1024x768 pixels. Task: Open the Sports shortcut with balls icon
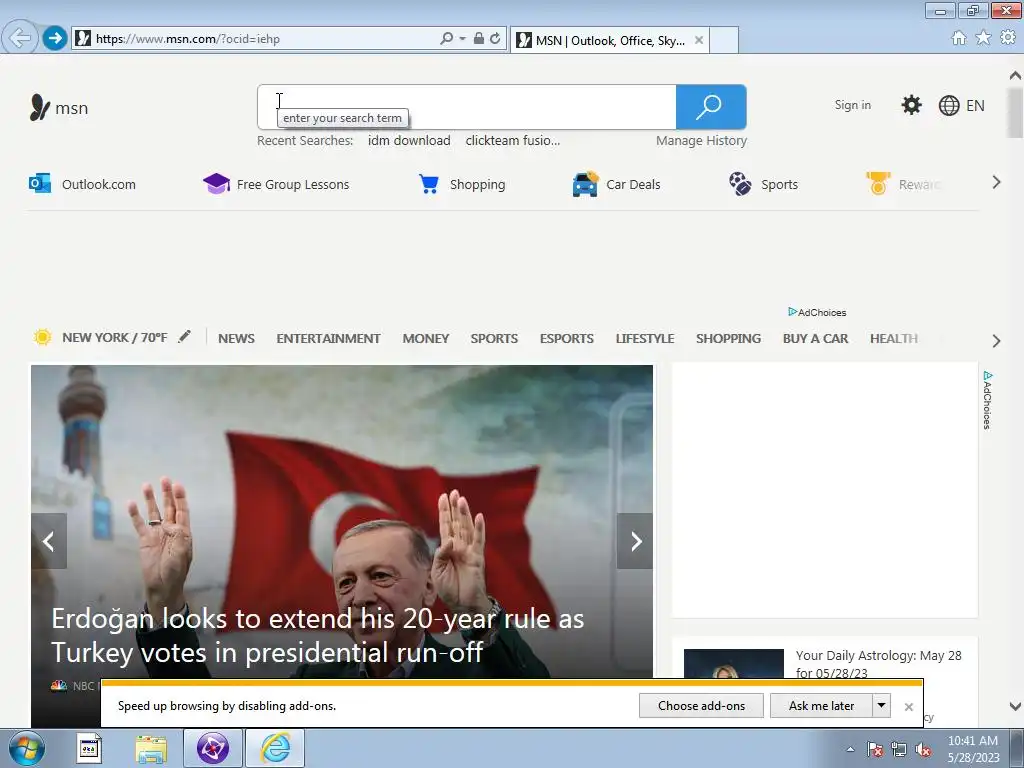763,184
